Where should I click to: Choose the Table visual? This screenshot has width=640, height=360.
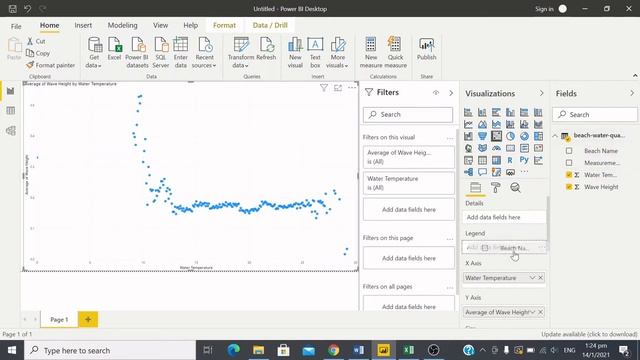tap(482, 160)
